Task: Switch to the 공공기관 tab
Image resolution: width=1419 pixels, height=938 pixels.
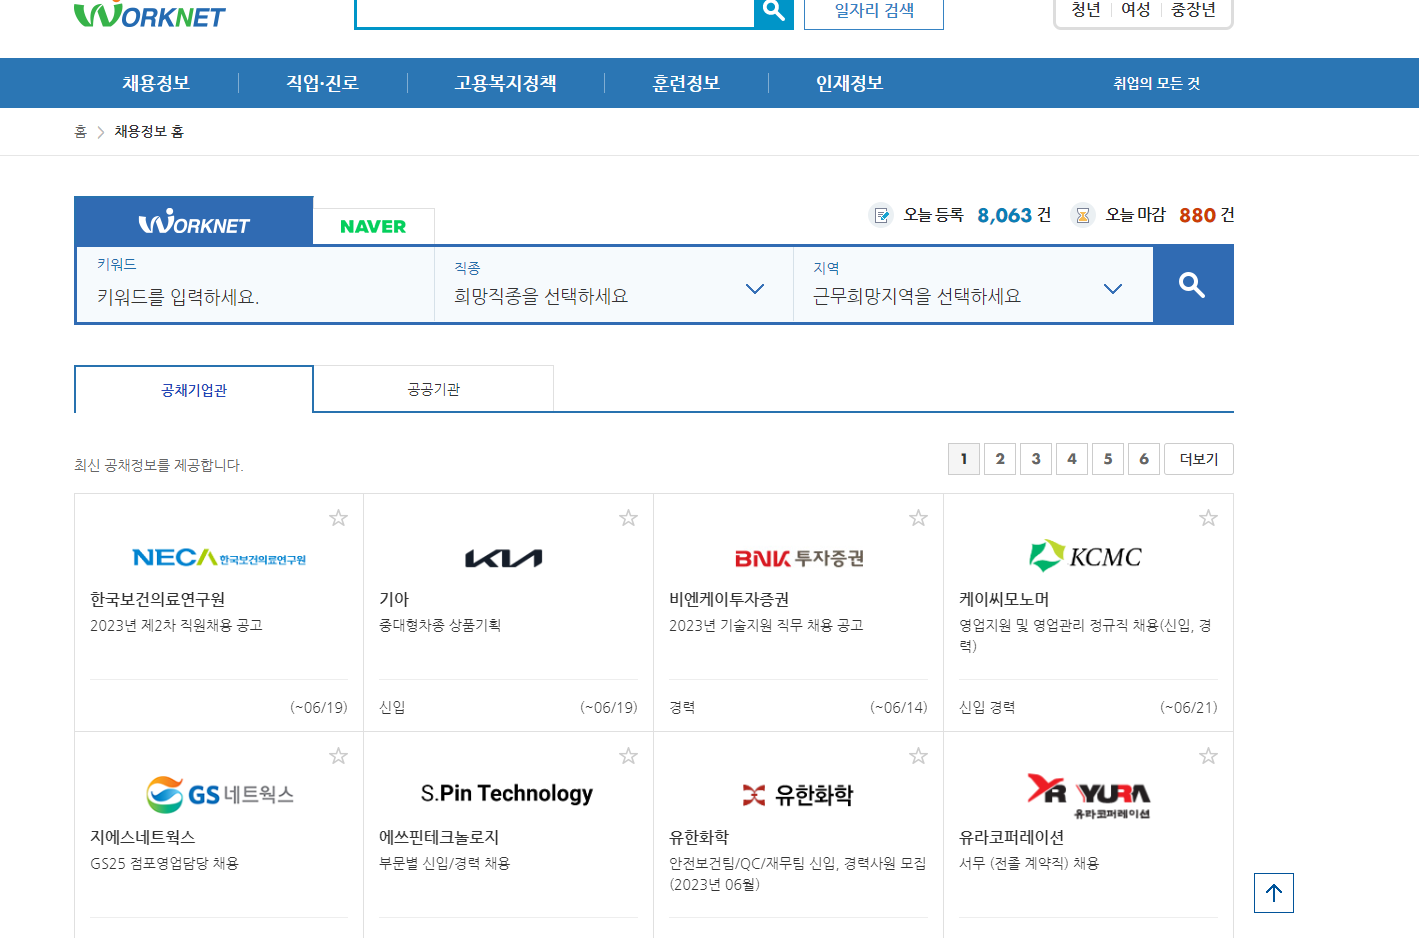Action: click(433, 389)
